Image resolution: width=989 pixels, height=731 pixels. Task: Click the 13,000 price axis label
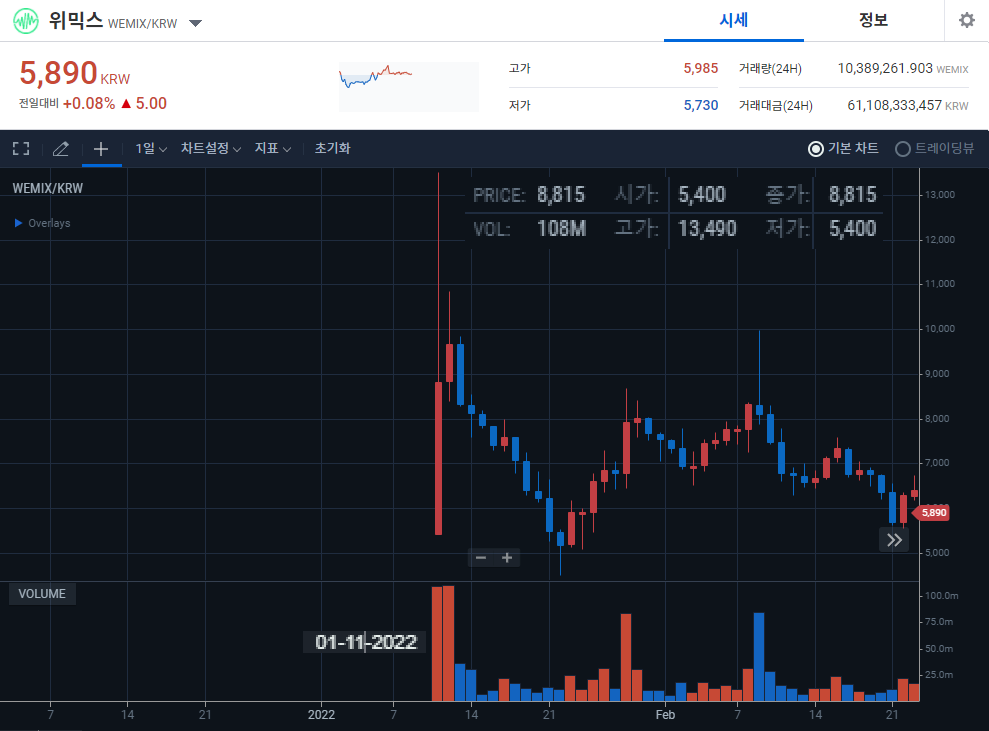click(x=940, y=195)
